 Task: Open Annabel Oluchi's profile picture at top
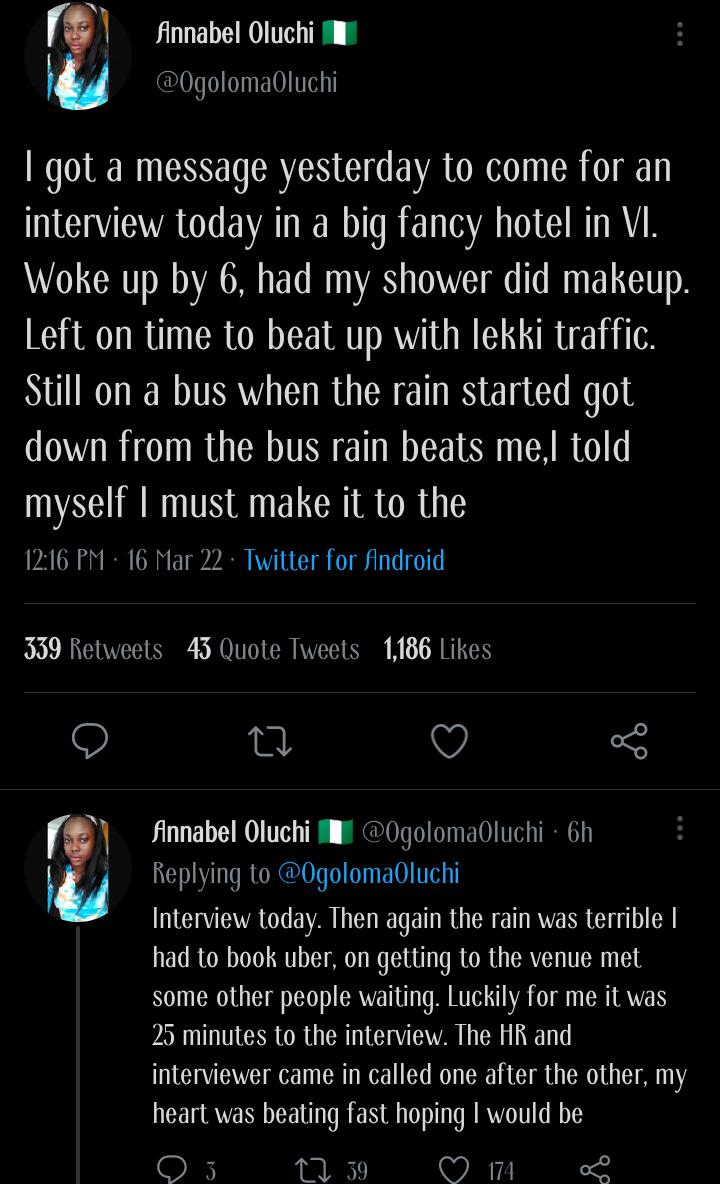point(78,56)
